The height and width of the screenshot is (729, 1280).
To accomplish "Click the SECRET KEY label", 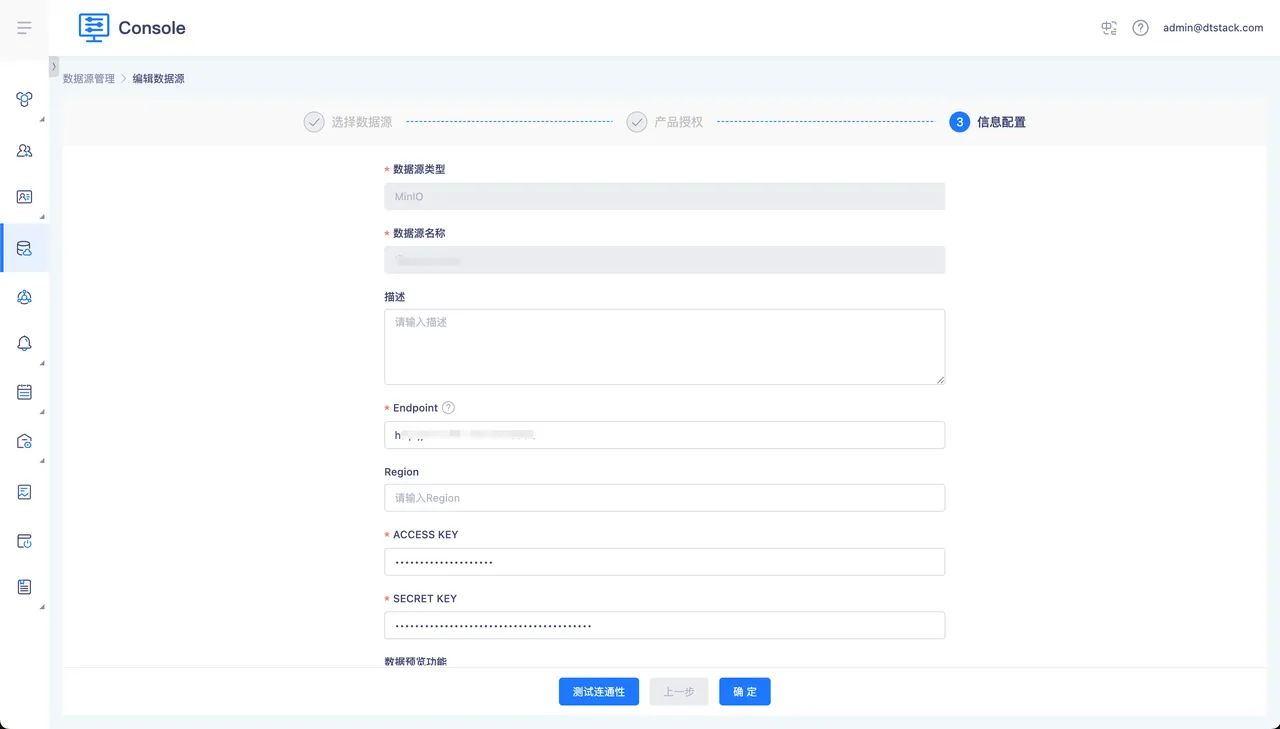I will pos(425,599).
